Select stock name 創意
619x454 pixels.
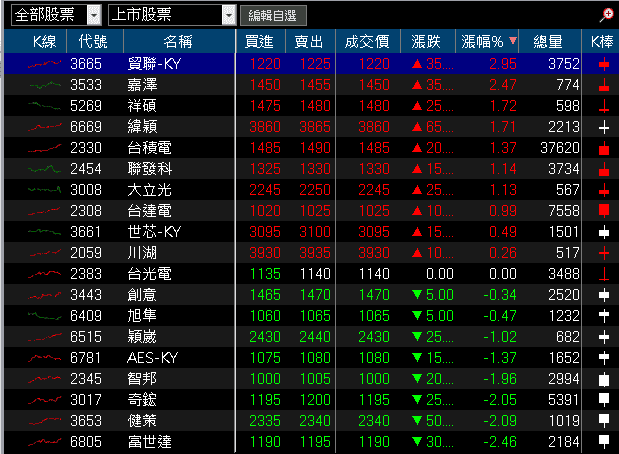(x=142, y=295)
